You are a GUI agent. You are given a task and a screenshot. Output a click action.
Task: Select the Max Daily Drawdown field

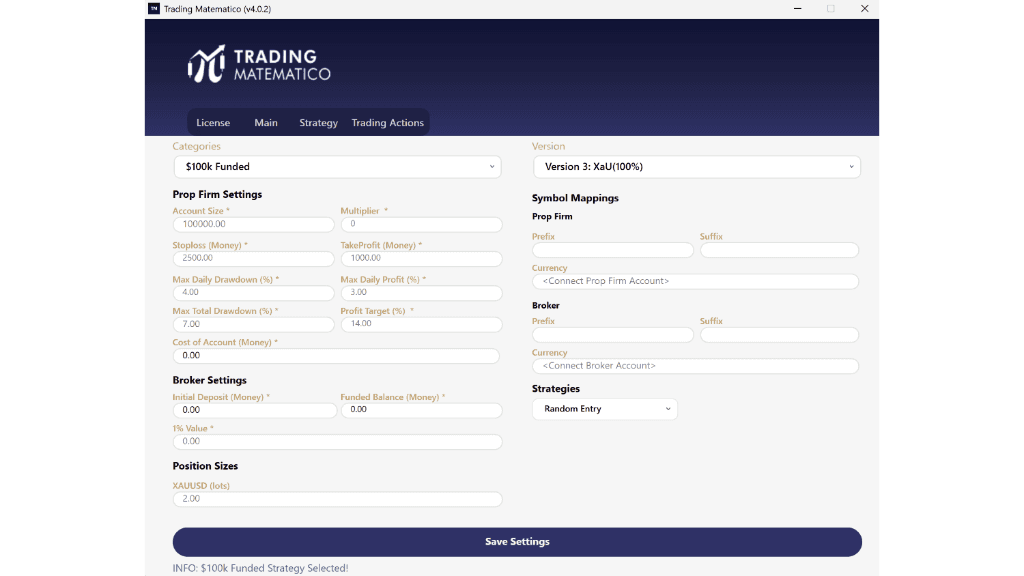253,293
